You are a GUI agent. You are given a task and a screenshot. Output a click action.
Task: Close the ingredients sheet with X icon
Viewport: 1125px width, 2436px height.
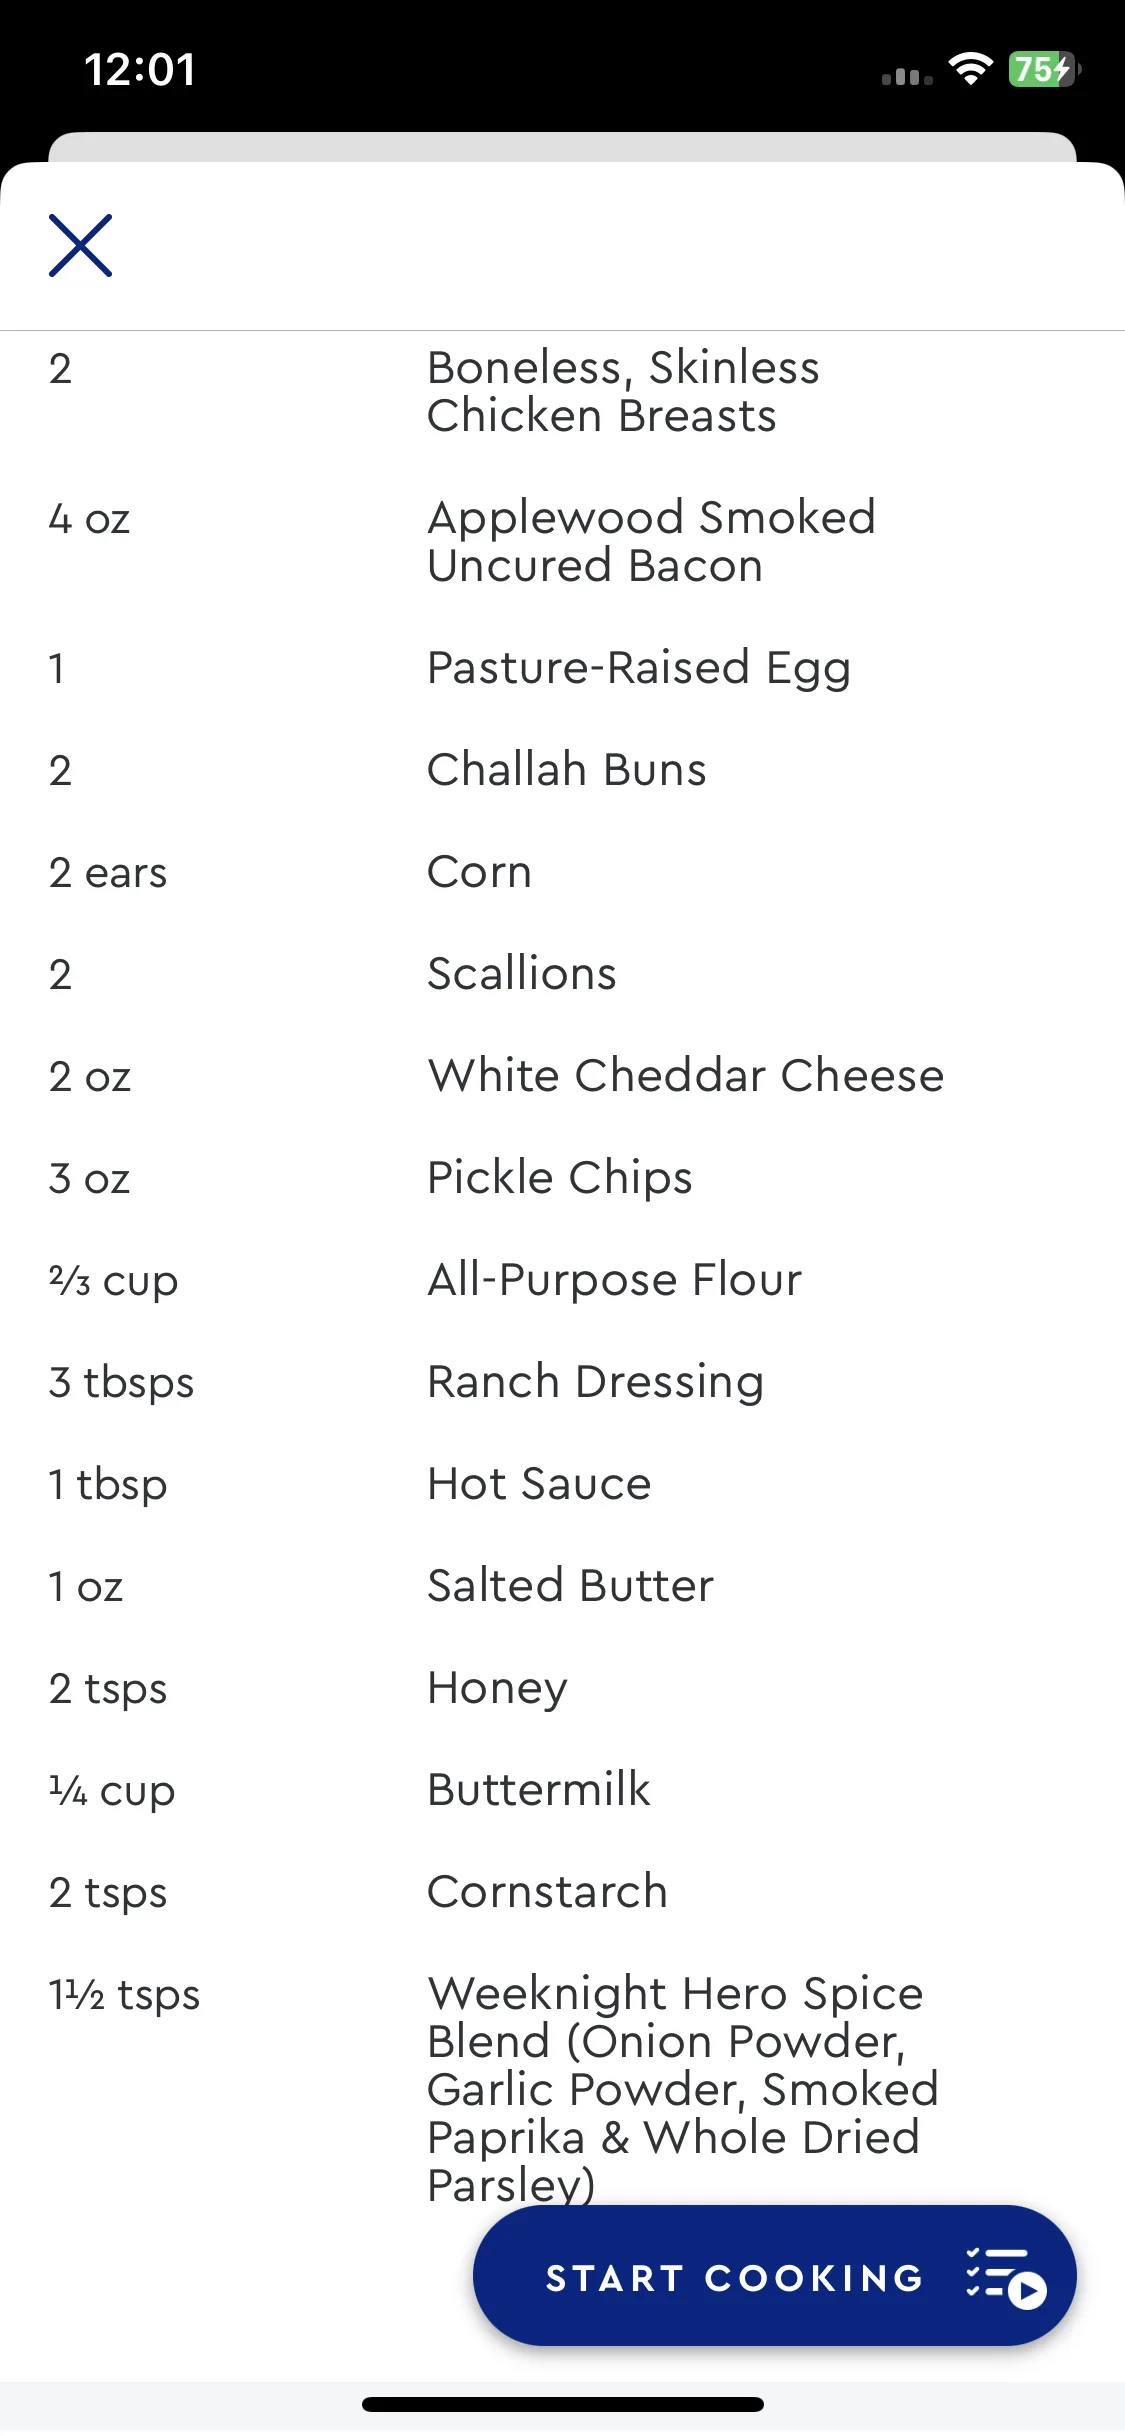80,246
